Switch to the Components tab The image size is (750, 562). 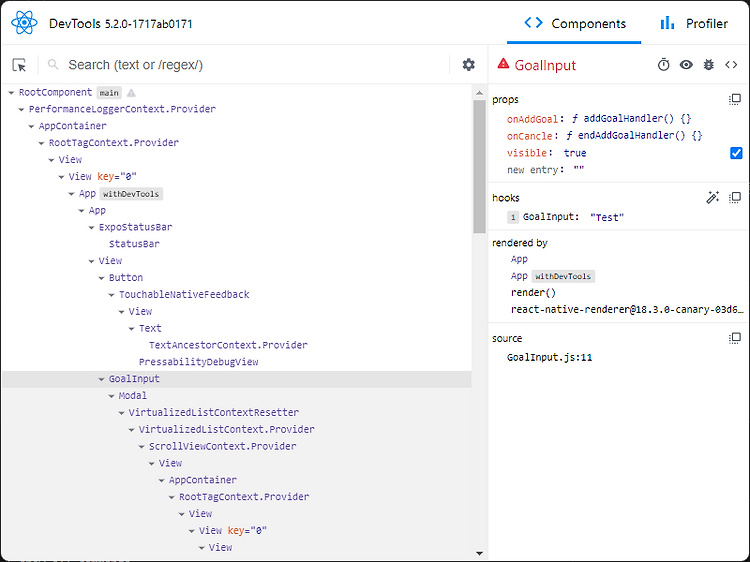574,23
